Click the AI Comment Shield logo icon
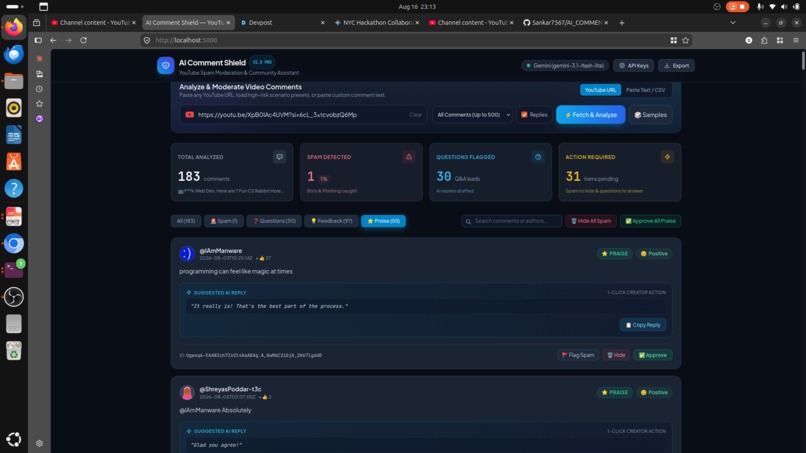806x453 pixels. [x=166, y=66]
